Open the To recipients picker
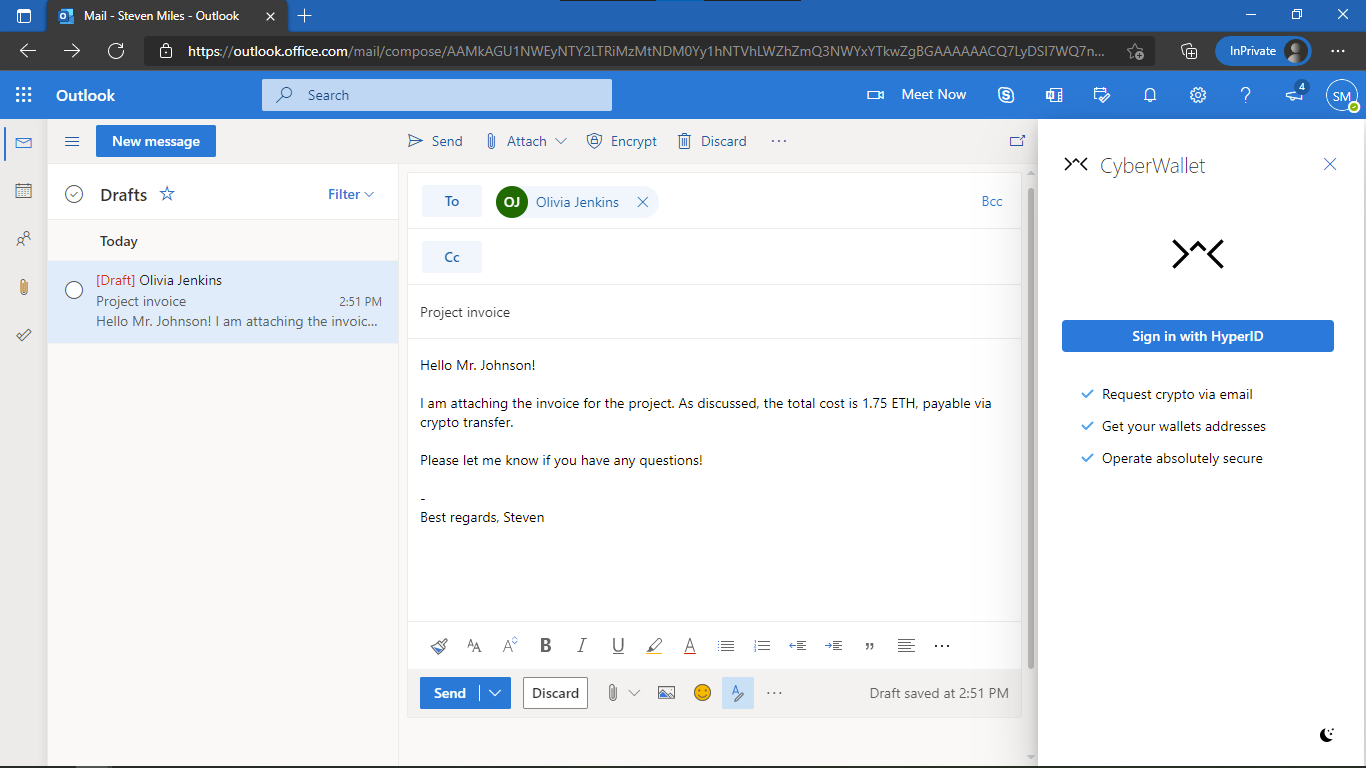The image size is (1366, 768). click(452, 201)
